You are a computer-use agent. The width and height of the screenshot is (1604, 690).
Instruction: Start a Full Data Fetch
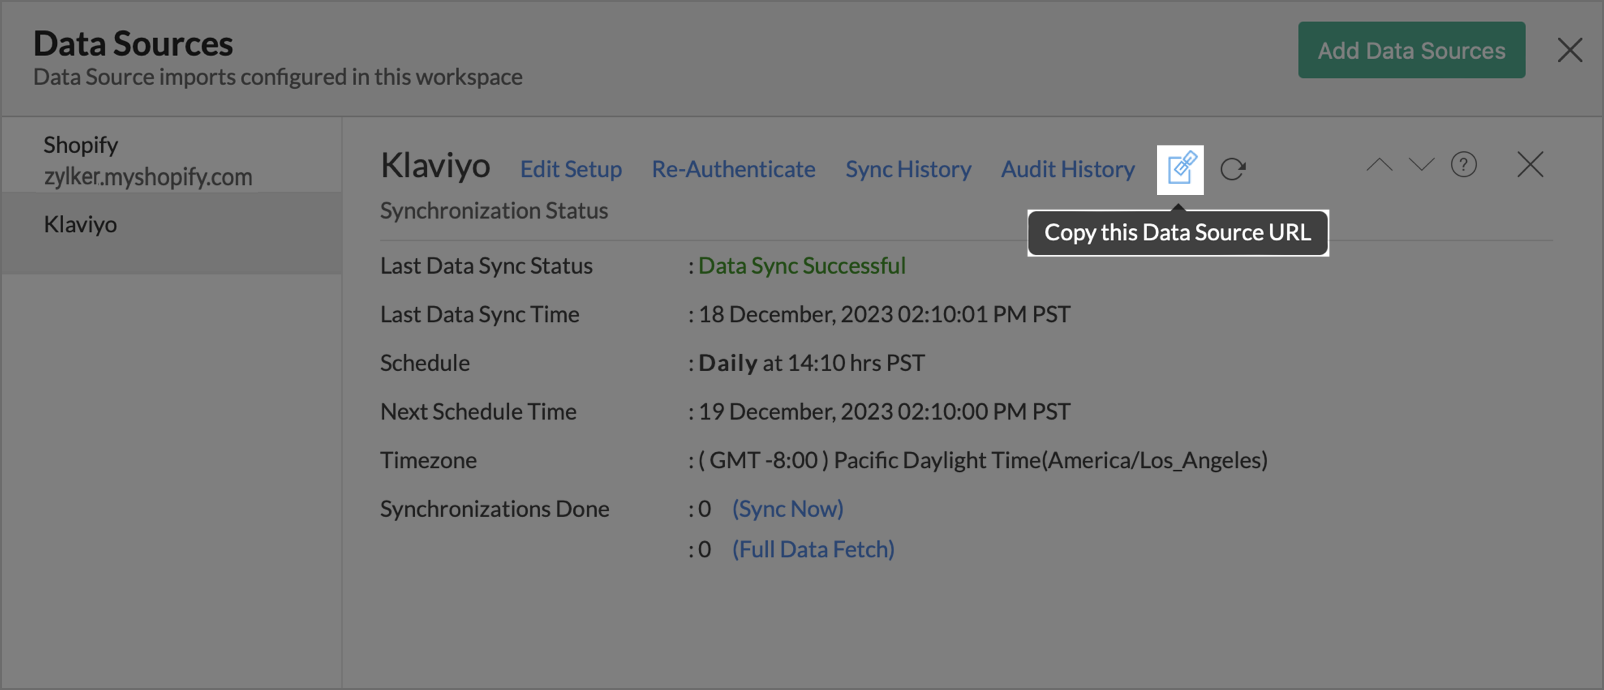(813, 549)
